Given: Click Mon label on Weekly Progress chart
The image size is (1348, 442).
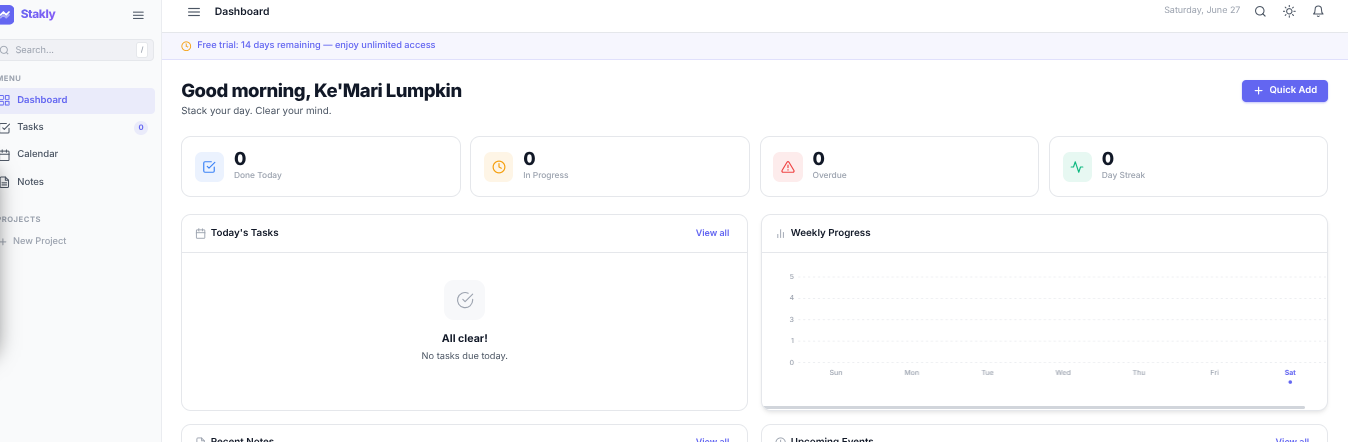Looking at the screenshot, I should coord(912,372).
